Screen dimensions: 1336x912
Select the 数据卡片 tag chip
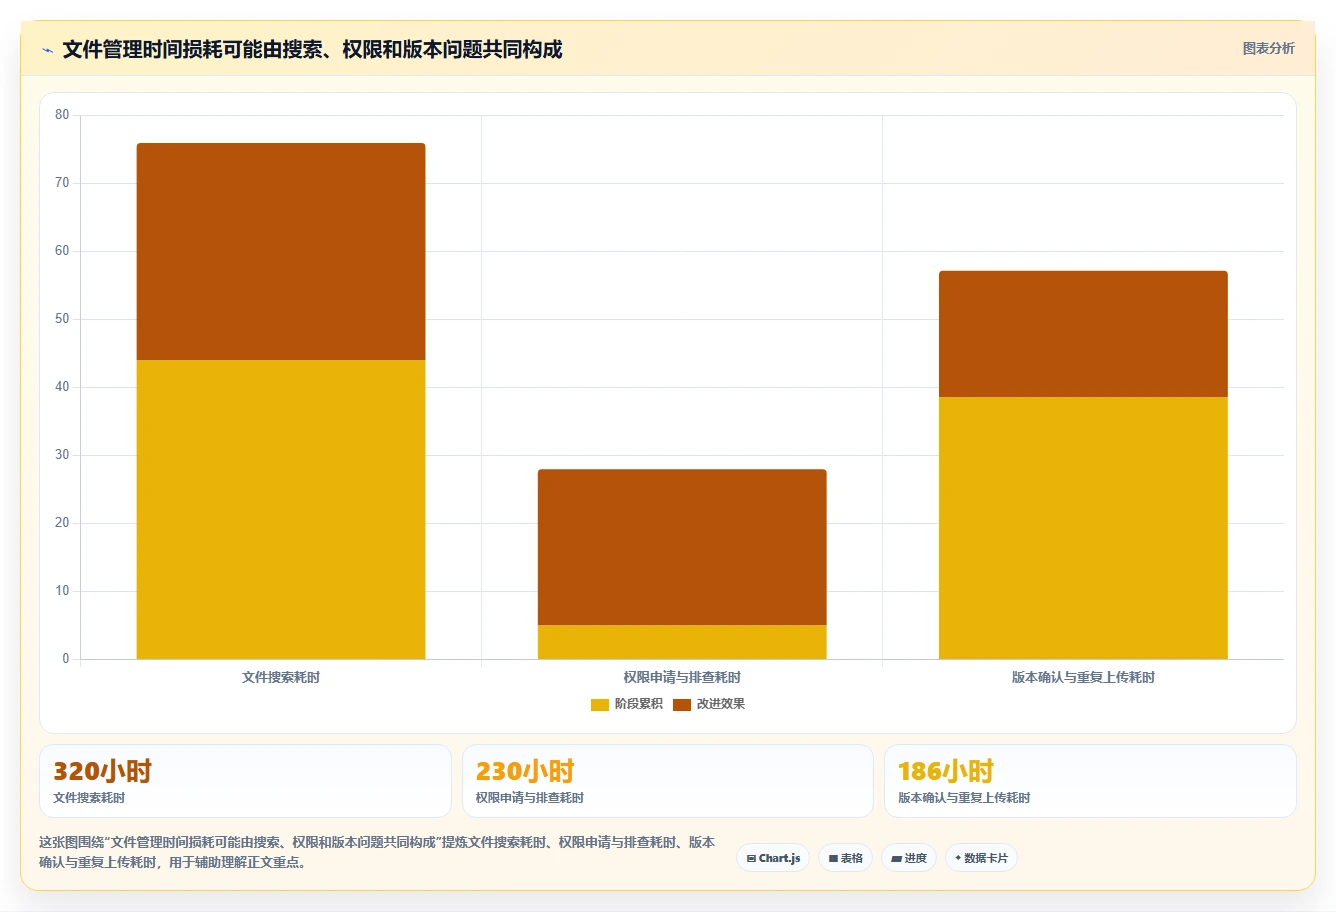981,858
